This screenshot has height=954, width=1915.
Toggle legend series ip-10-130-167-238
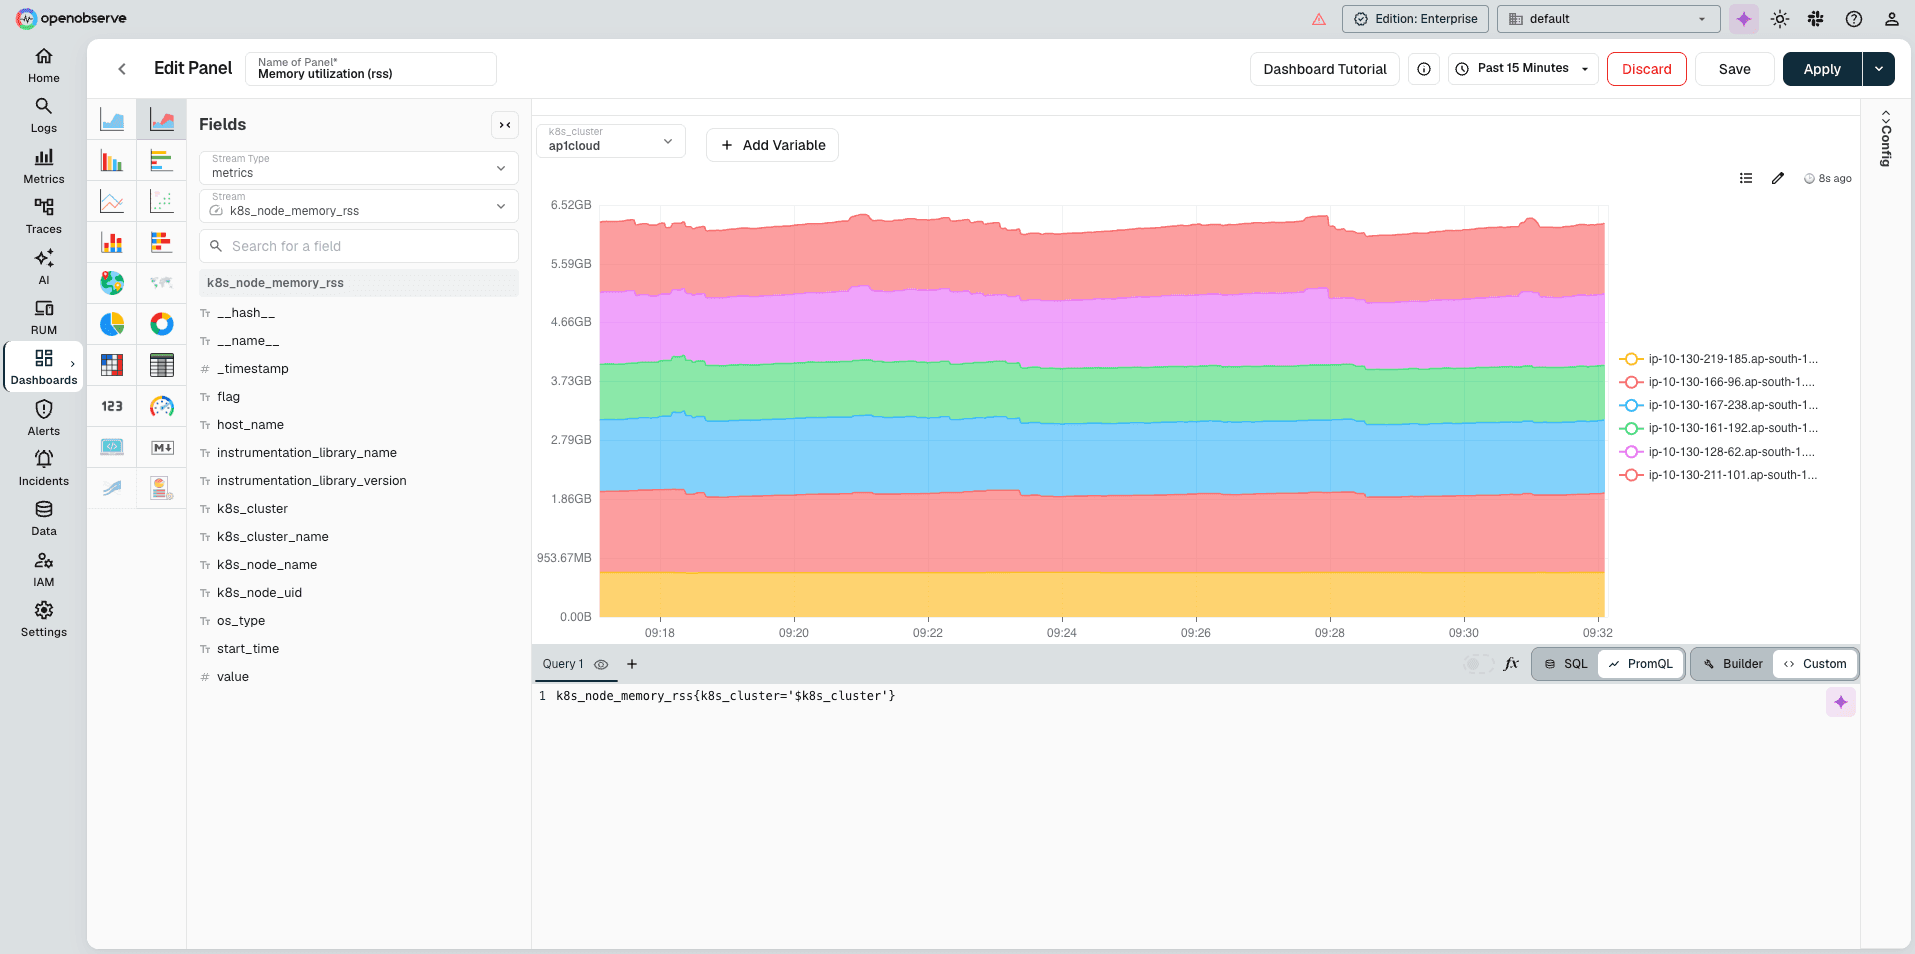1719,405
